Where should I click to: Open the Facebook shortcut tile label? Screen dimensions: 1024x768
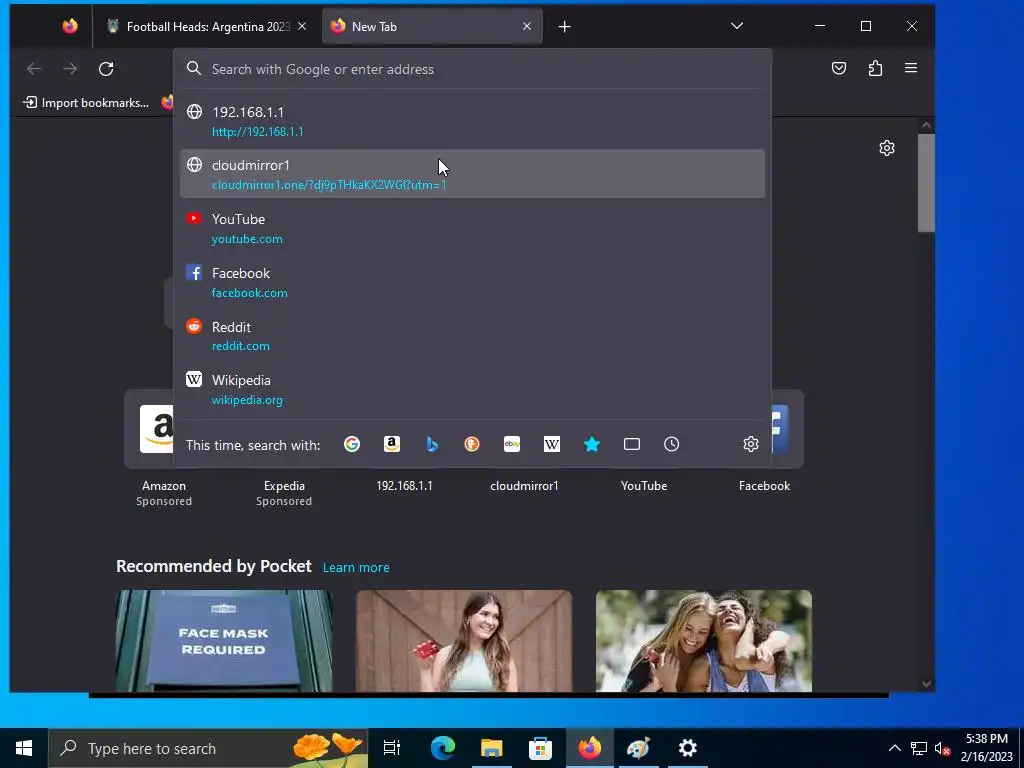coord(764,486)
